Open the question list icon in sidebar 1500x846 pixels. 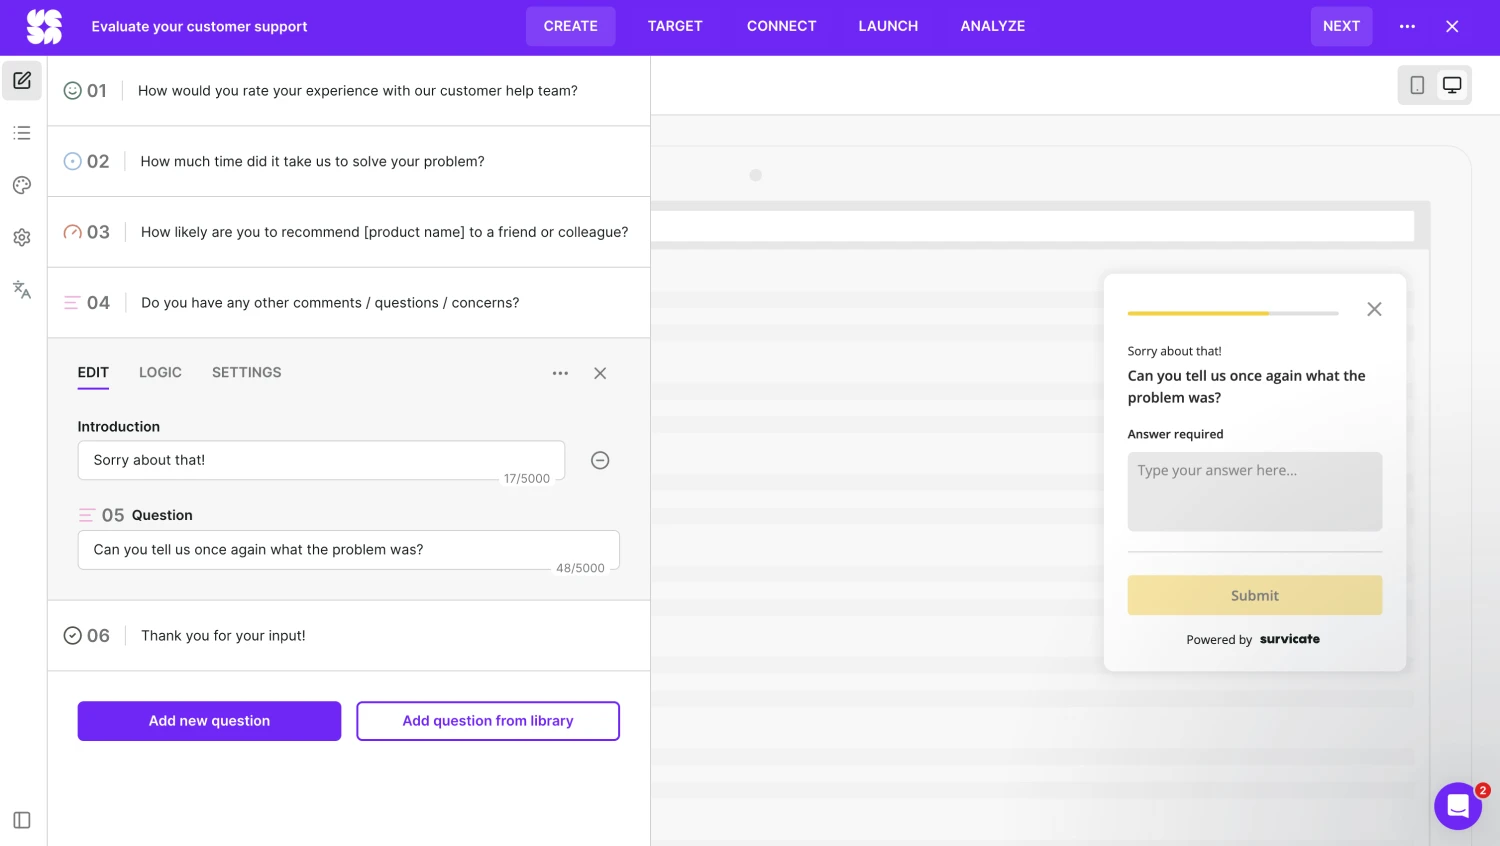coord(22,133)
